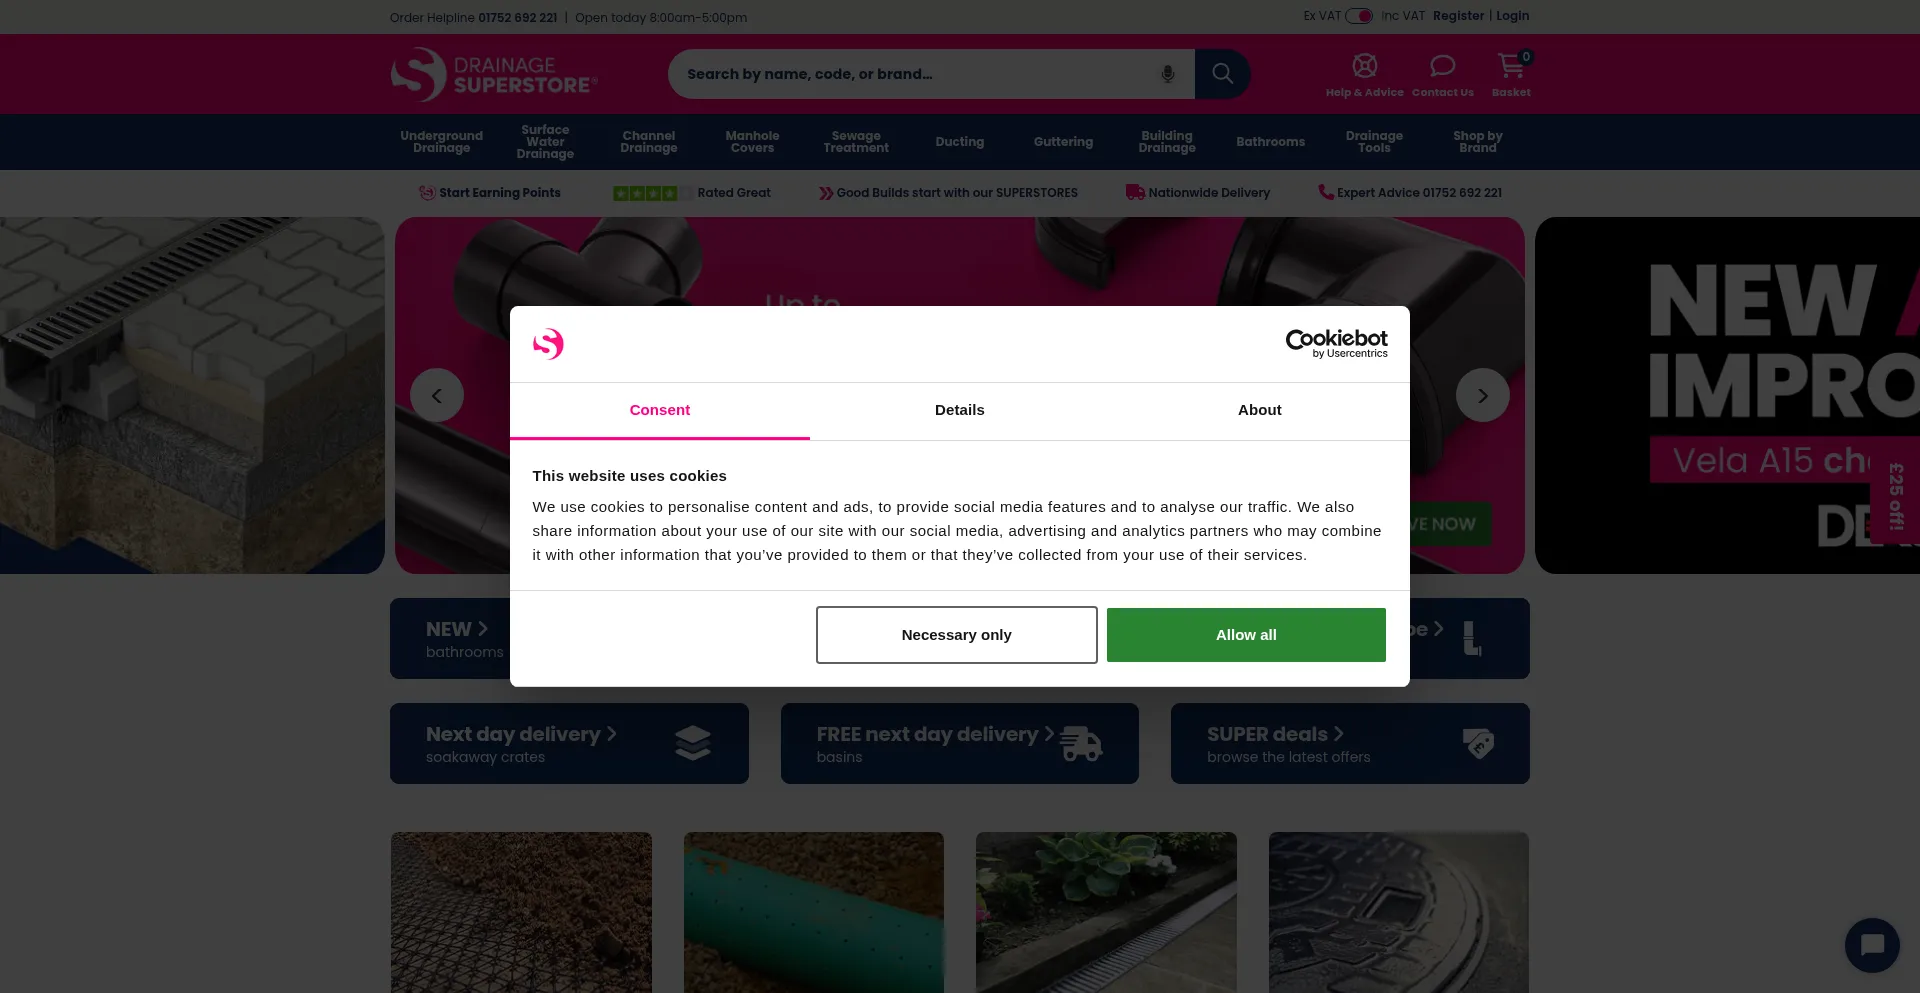Choose Necessary only cookies

tap(957, 635)
